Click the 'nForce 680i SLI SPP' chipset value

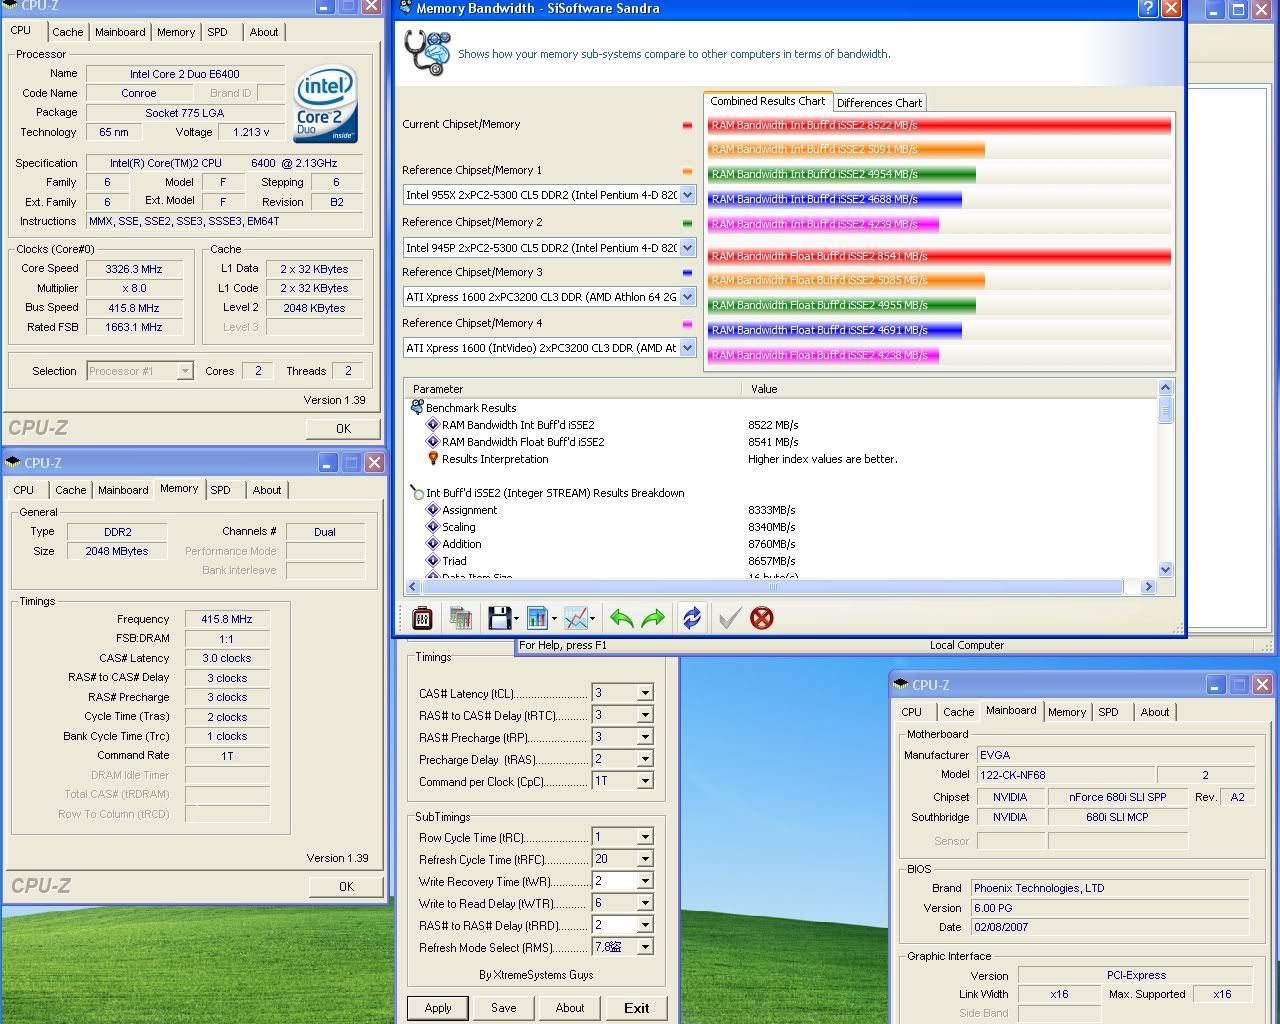tap(1117, 797)
